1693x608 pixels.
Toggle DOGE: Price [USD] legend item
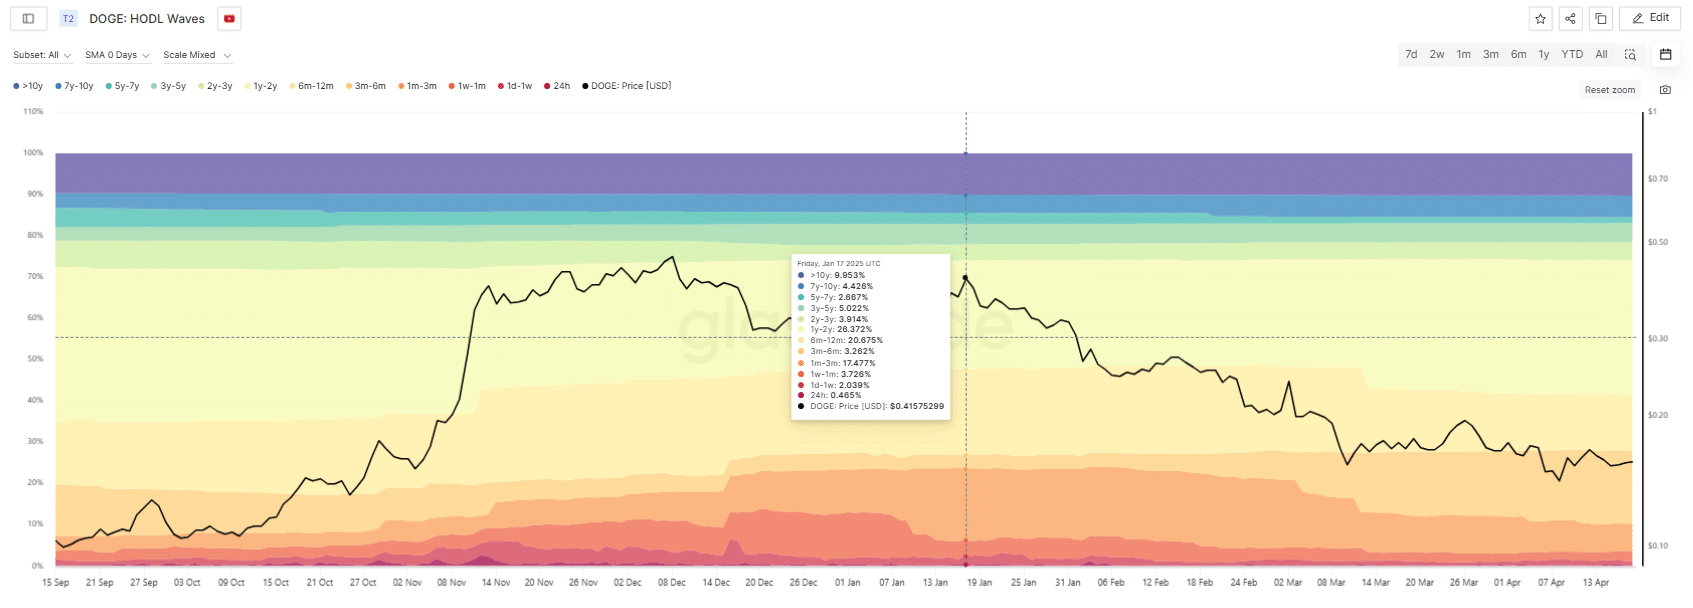point(627,86)
